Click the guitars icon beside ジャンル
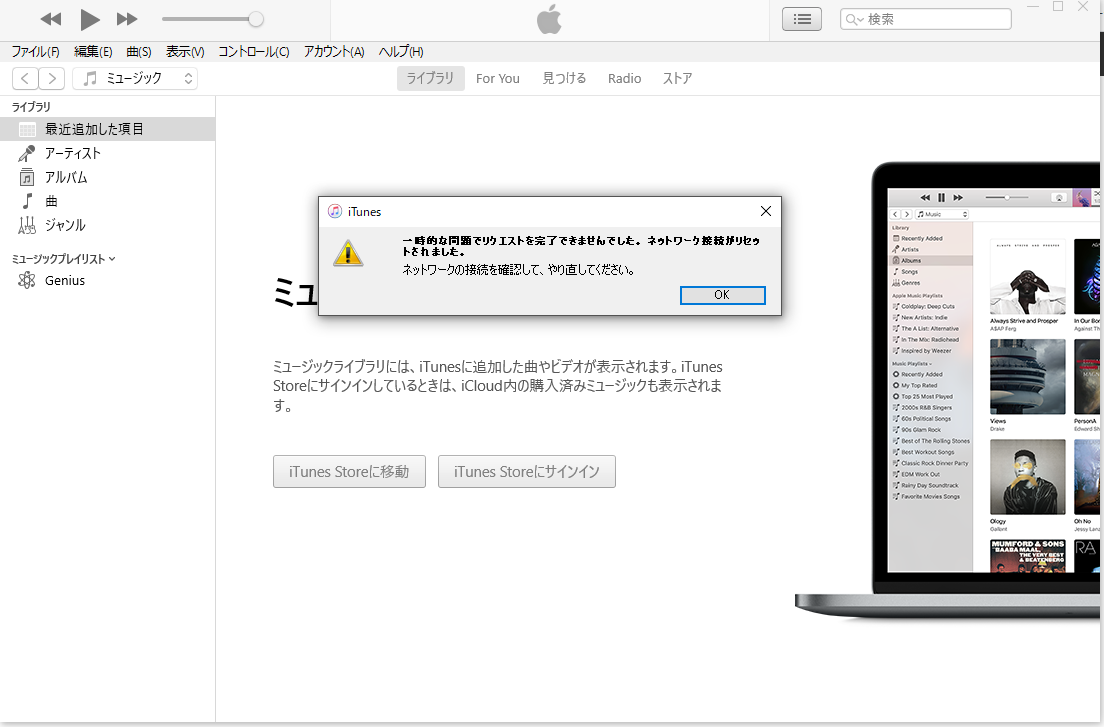Screen dimensions: 1104x727 pyautogui.click(x=27, y=225)
